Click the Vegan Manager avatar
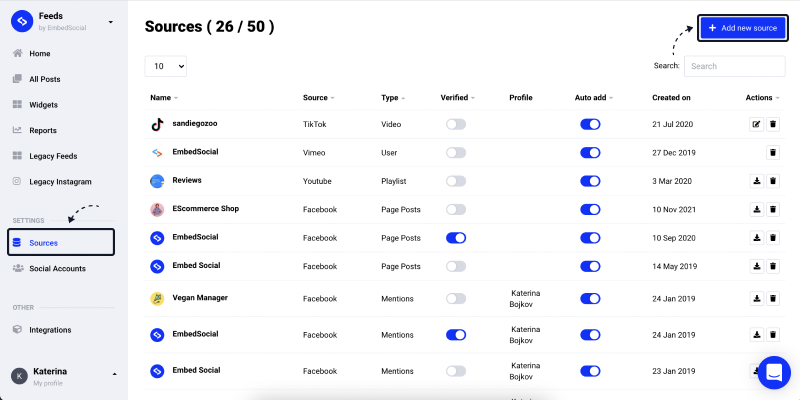The width and height of the screenshot is (800, 400). (157, 298)
